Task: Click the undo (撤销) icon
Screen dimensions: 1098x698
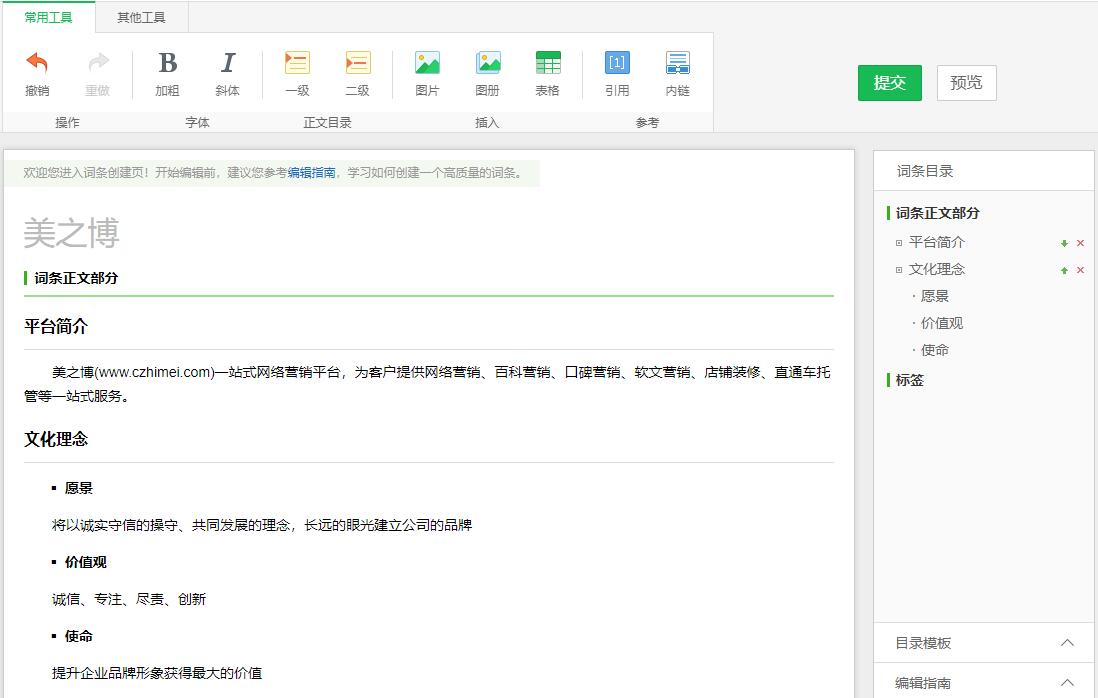Action: pyautogui.click(x=37, y=64)
